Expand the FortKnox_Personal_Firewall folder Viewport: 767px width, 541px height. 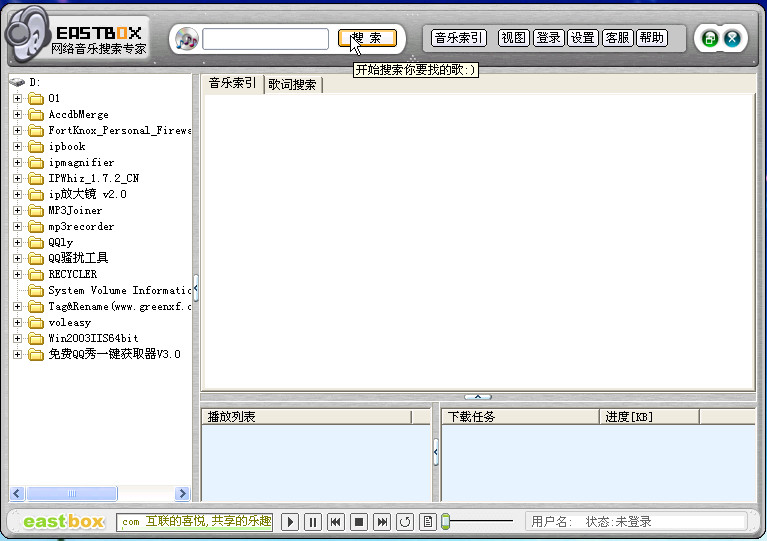[18, 131]
